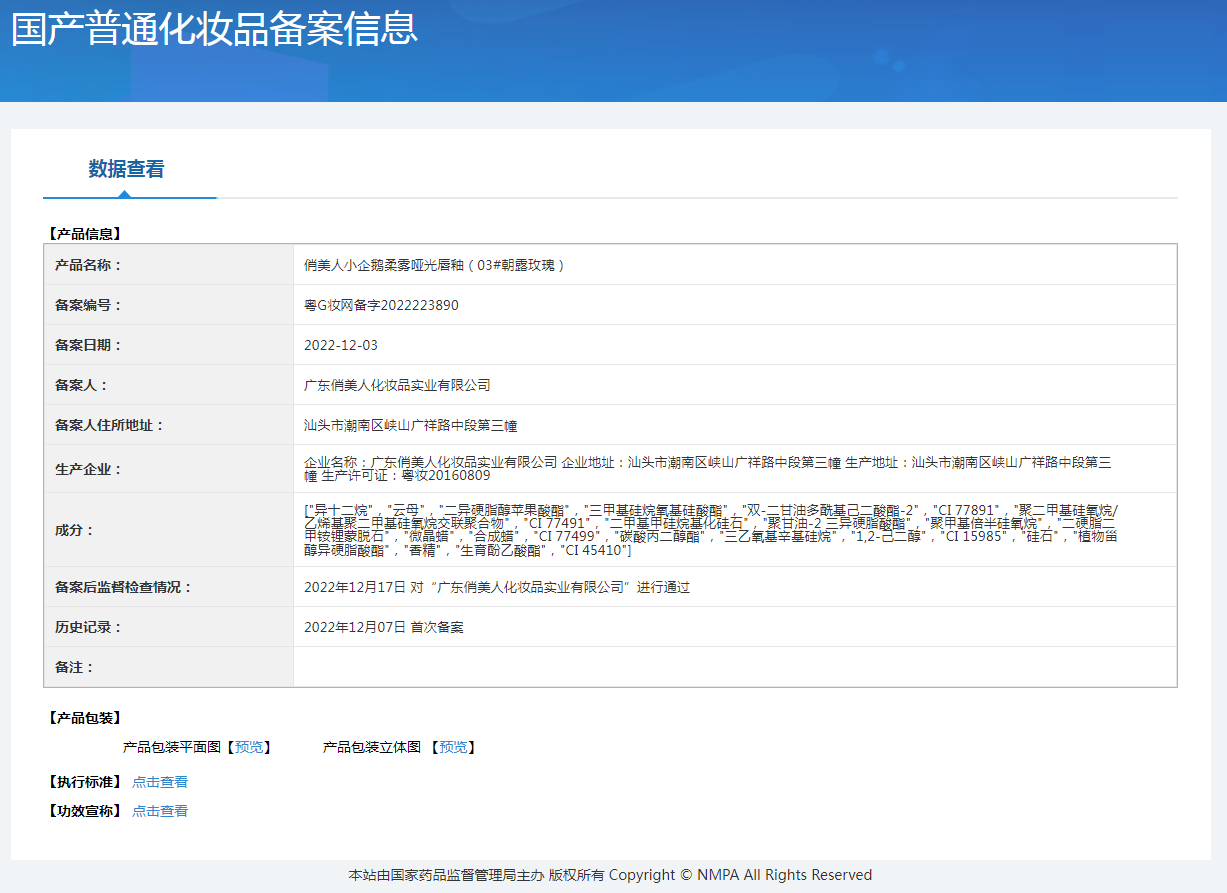This screenshot has width=1227, height=893.
Task: Click the NMPA copyright footer text
Action: click(610, 875)
